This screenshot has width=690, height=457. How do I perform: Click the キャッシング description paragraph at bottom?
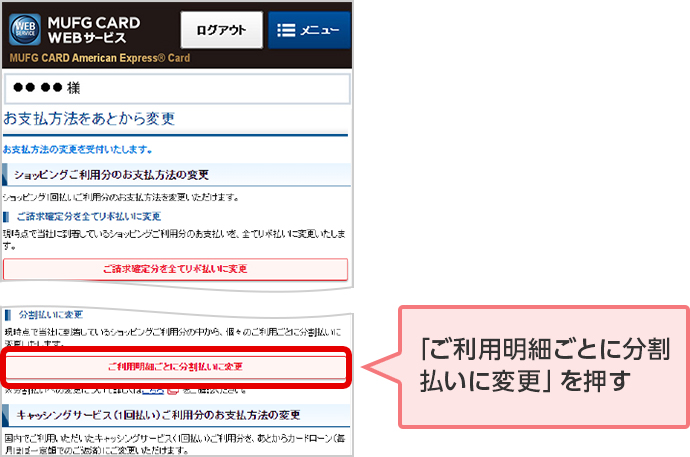(x=175, y=443)
